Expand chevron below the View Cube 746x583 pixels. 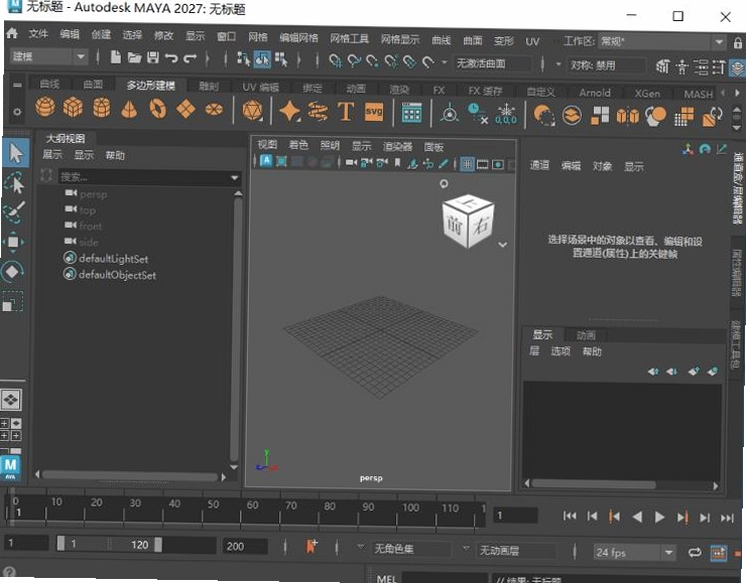point(502,245)
